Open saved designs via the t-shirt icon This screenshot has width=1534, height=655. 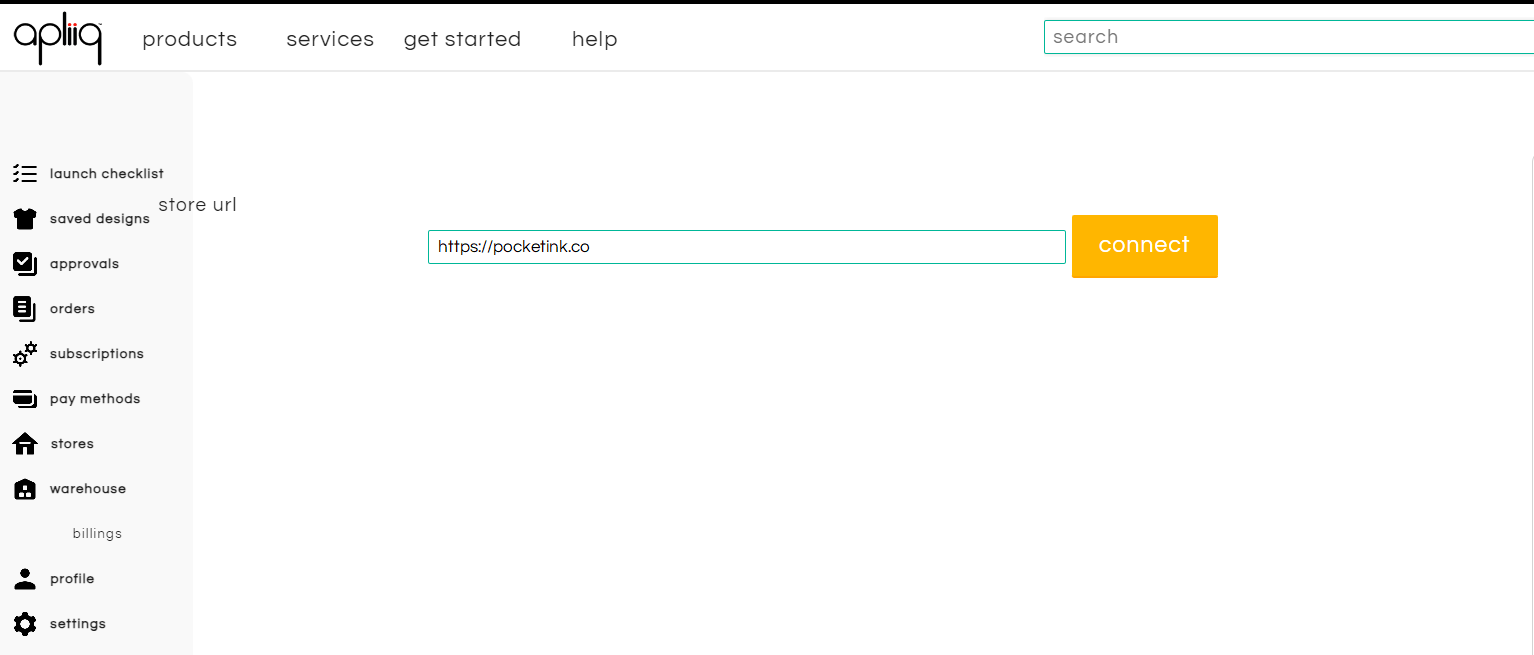[24, 218]
